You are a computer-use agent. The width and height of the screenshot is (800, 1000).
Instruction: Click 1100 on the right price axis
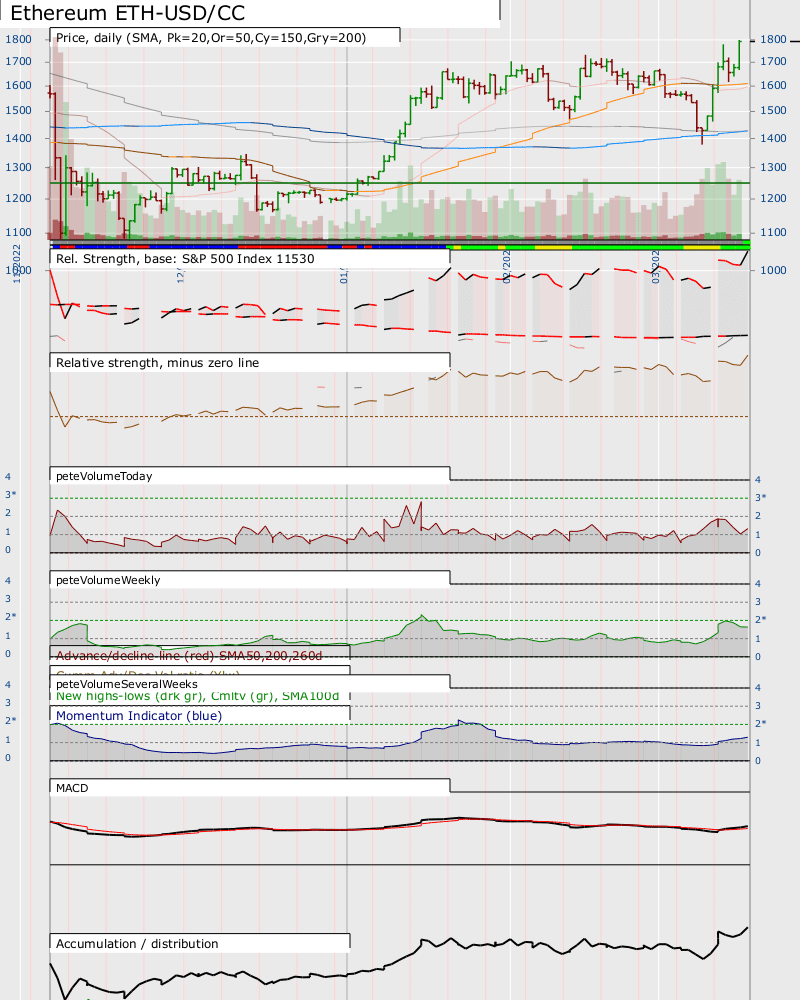tap(773, 233)
